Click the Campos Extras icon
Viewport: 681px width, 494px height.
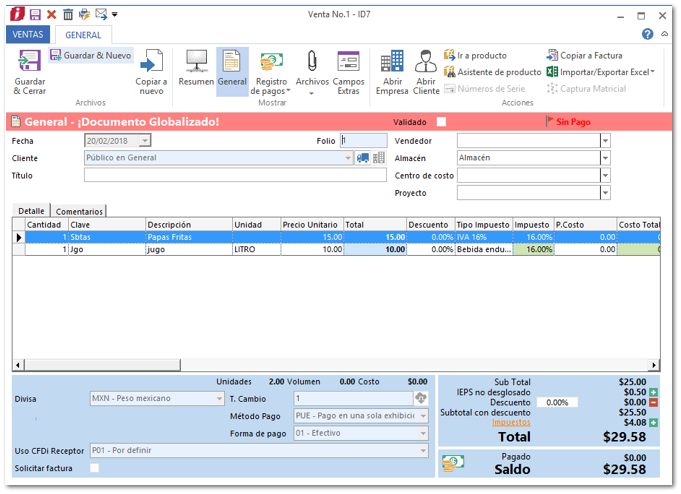pyautogui.click(x=348, y=62)
